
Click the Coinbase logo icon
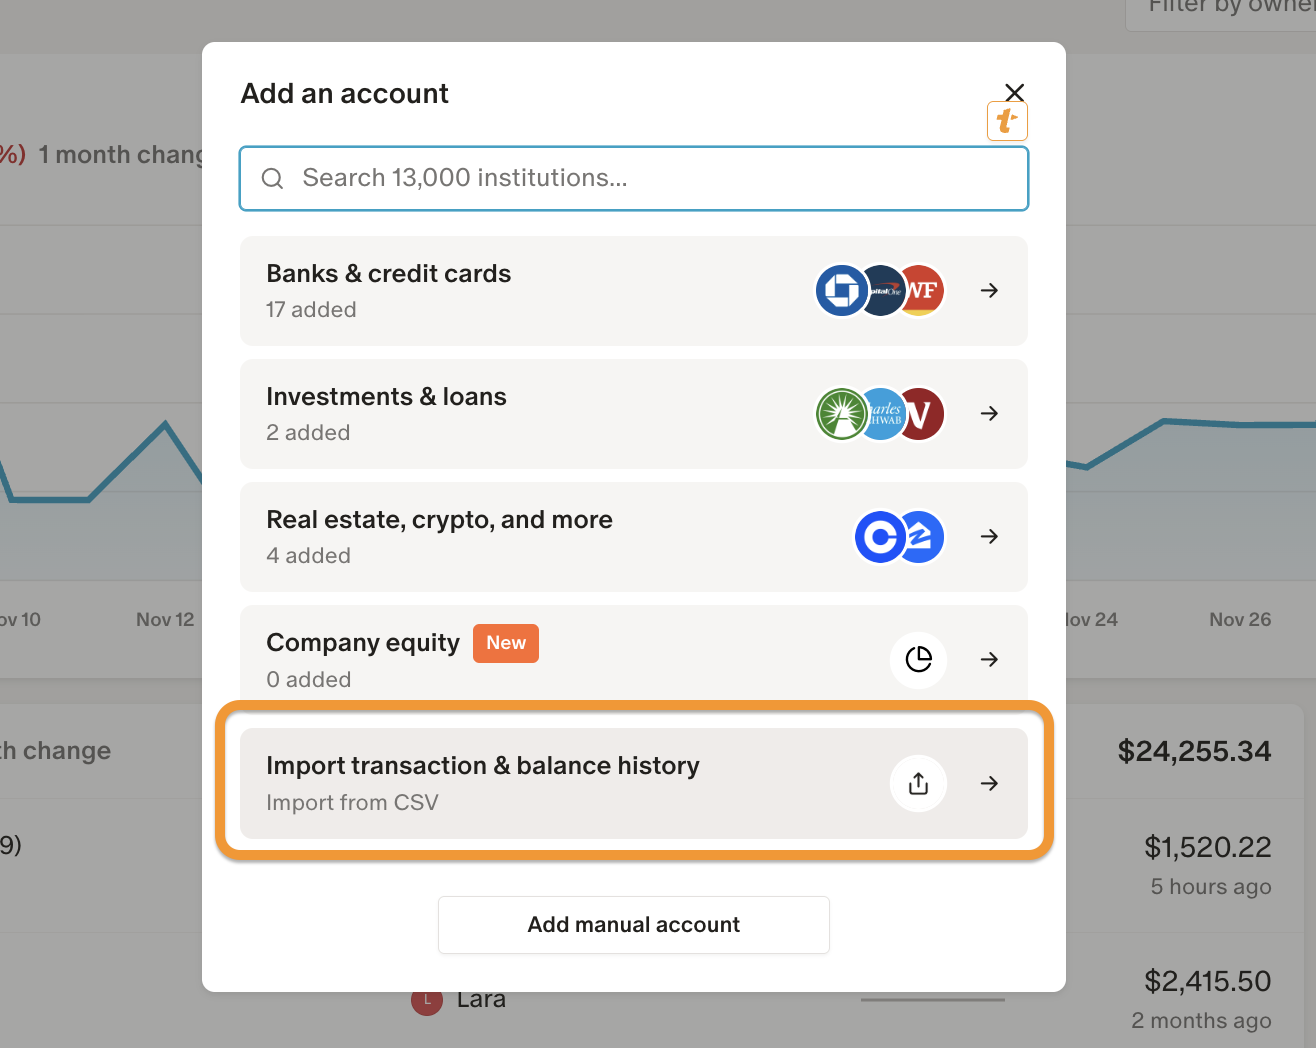pyautogui.click(x=879, y=537)
